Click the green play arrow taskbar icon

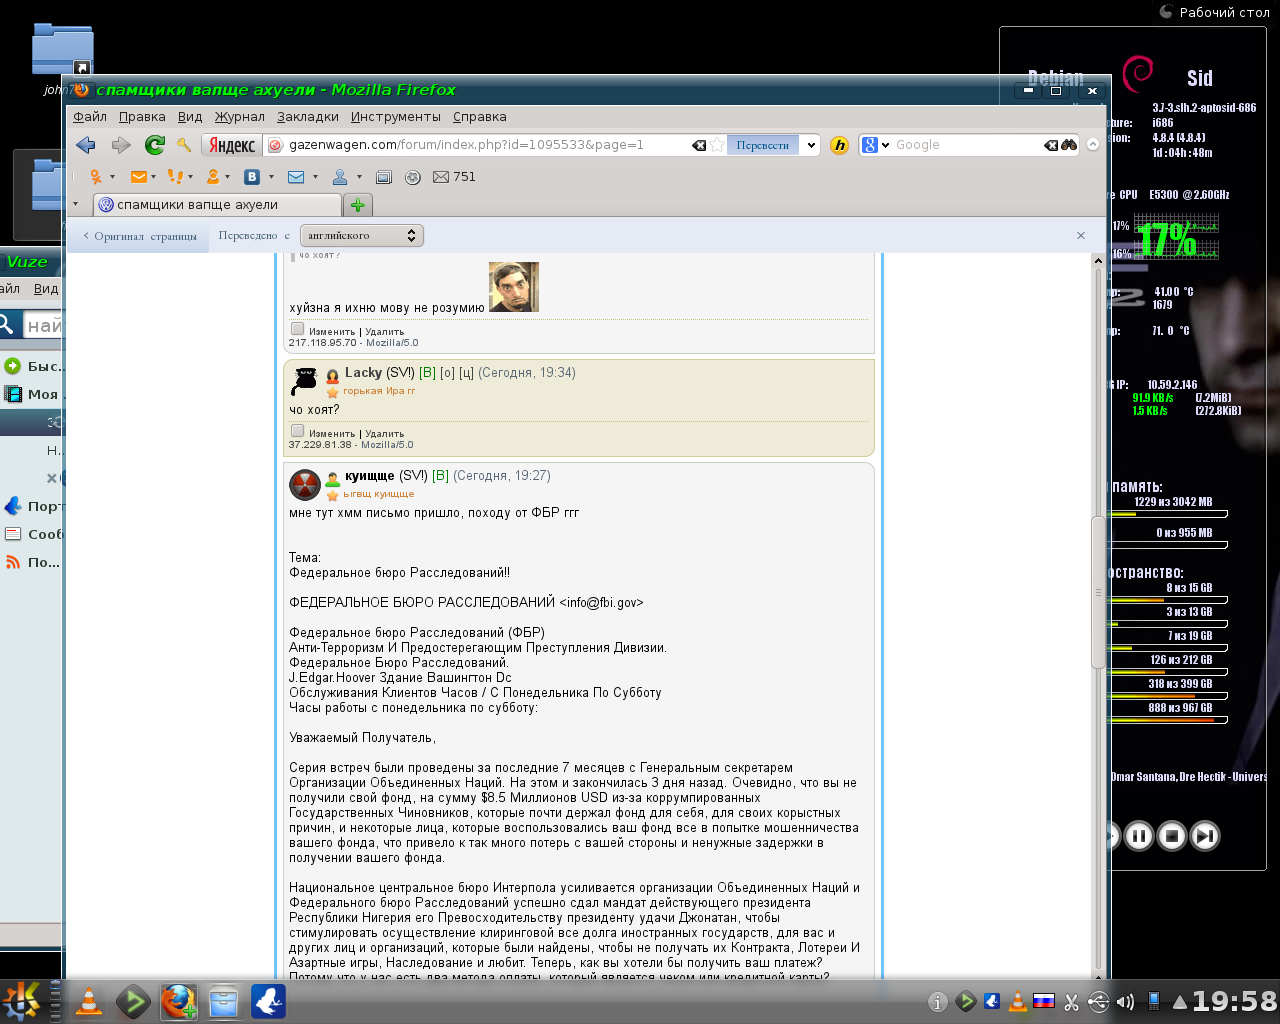[x=133, y=1001]
